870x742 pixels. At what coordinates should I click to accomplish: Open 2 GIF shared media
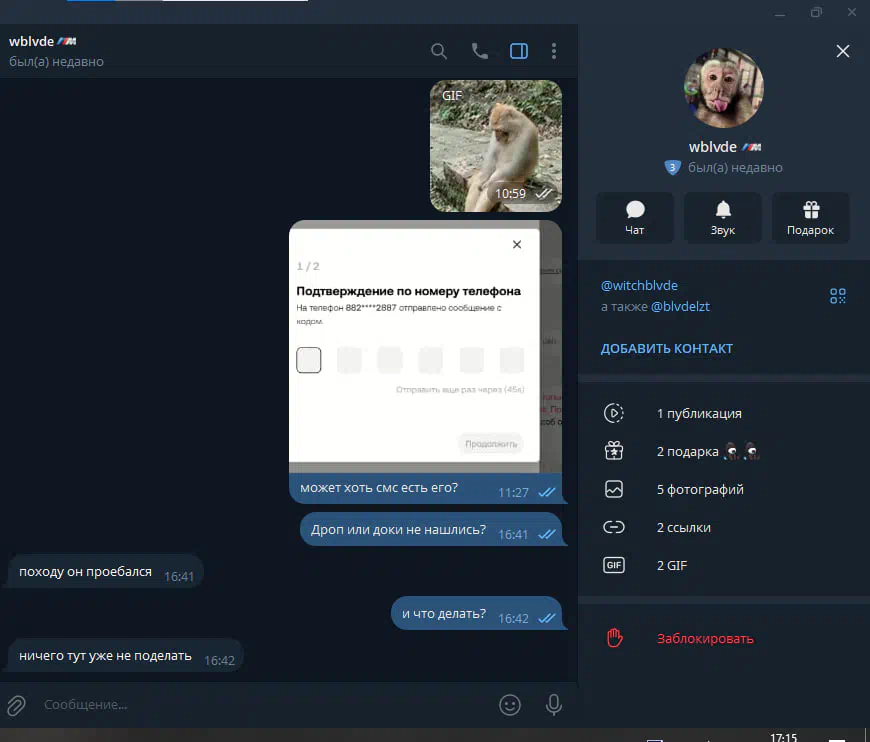(724, 565)
